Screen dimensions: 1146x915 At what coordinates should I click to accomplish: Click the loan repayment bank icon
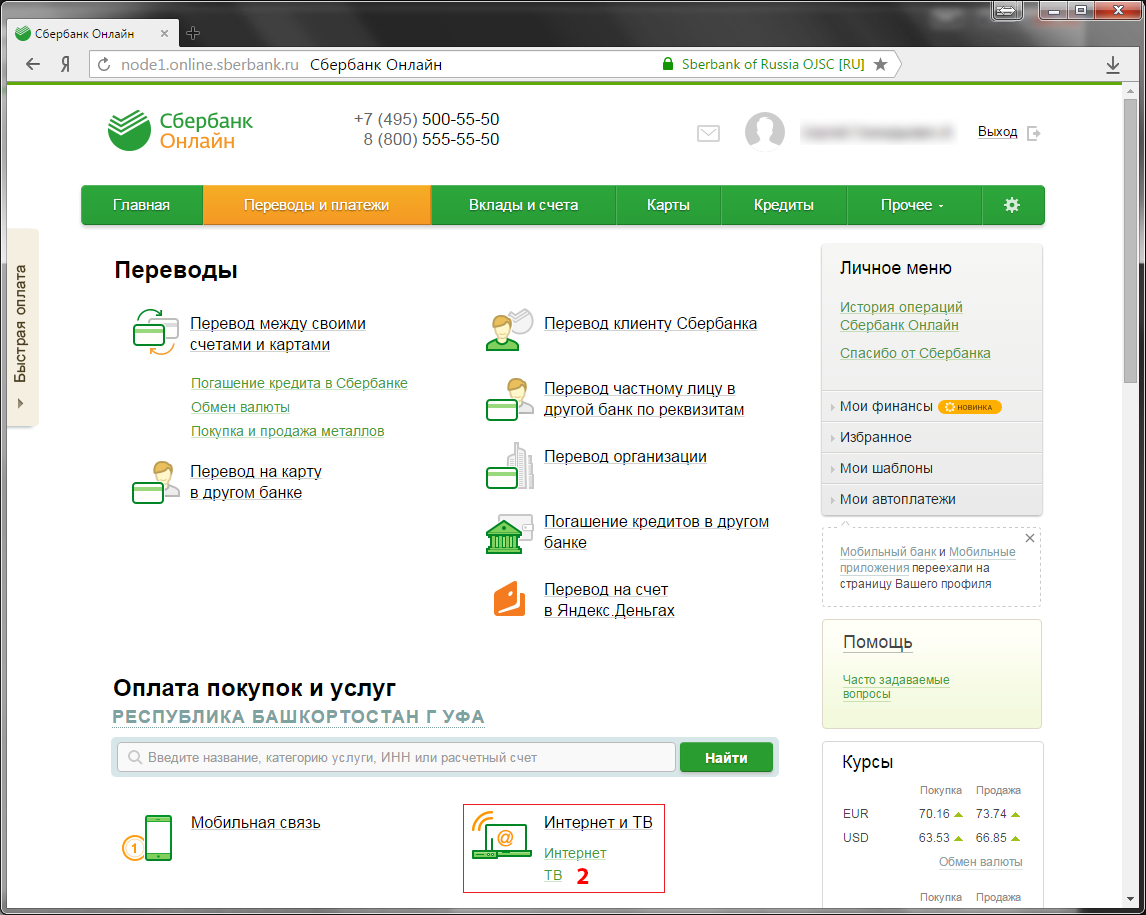click(x=509, y=534)
